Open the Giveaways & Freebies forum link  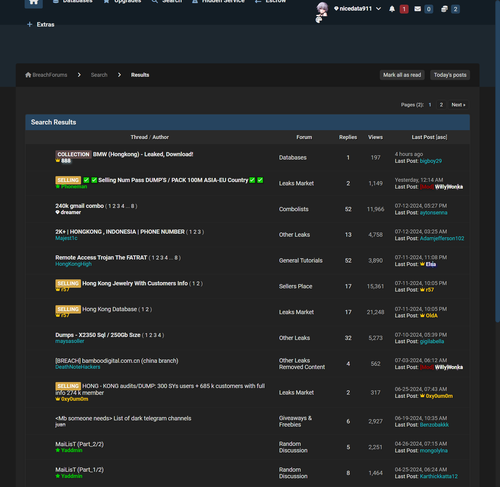pos(295,421)
